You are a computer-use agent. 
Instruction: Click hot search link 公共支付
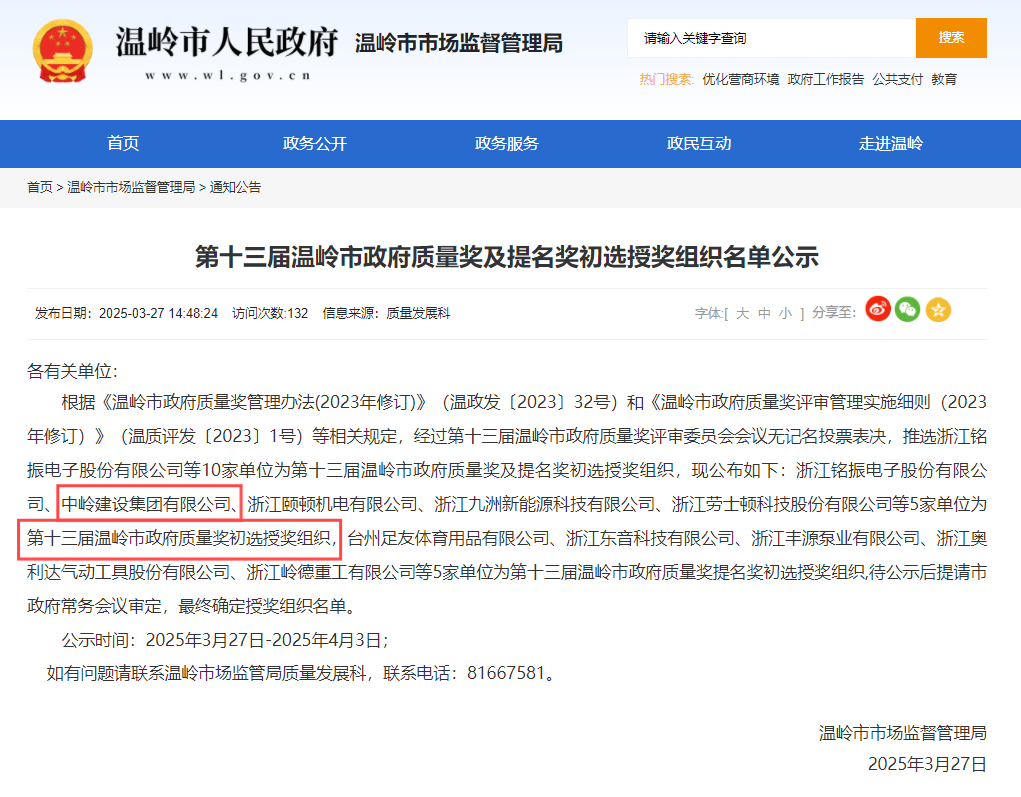pos(898,79)
